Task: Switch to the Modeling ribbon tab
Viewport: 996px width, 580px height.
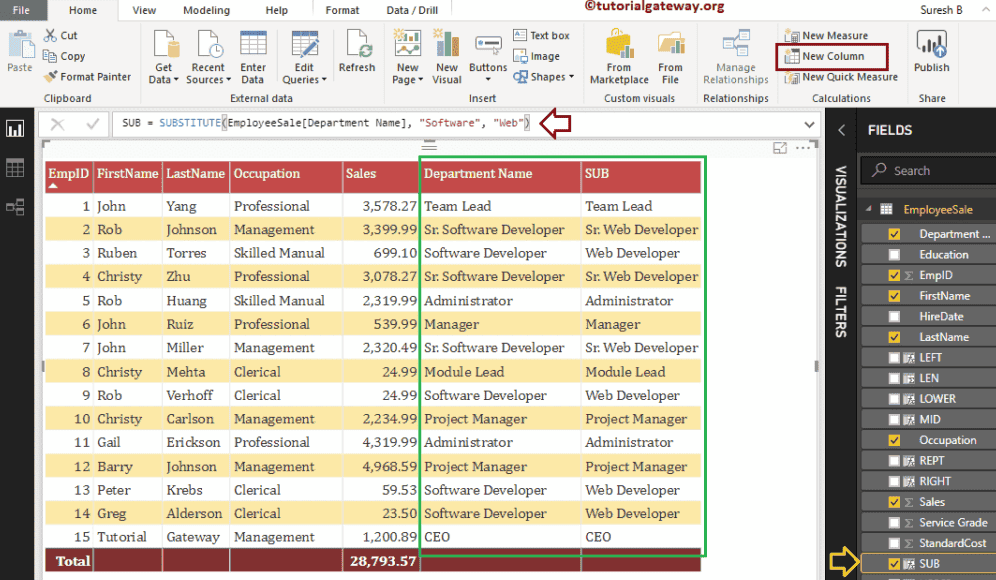Action: [206, 11]
